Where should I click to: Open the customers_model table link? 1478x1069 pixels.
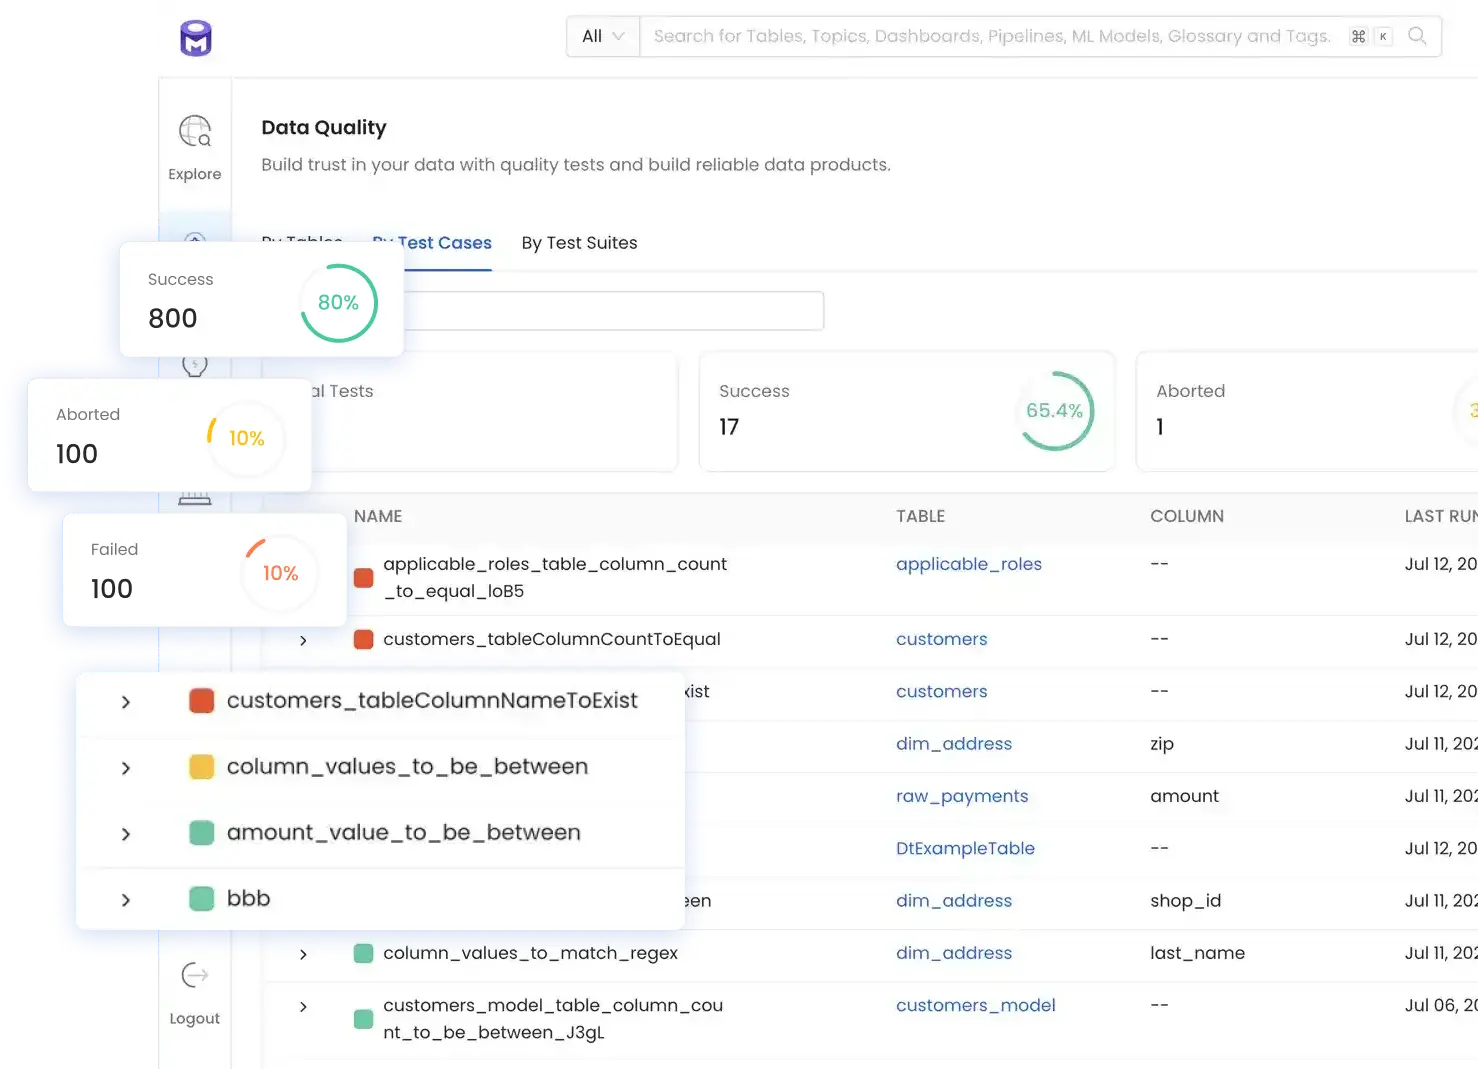coord(975,1005)
